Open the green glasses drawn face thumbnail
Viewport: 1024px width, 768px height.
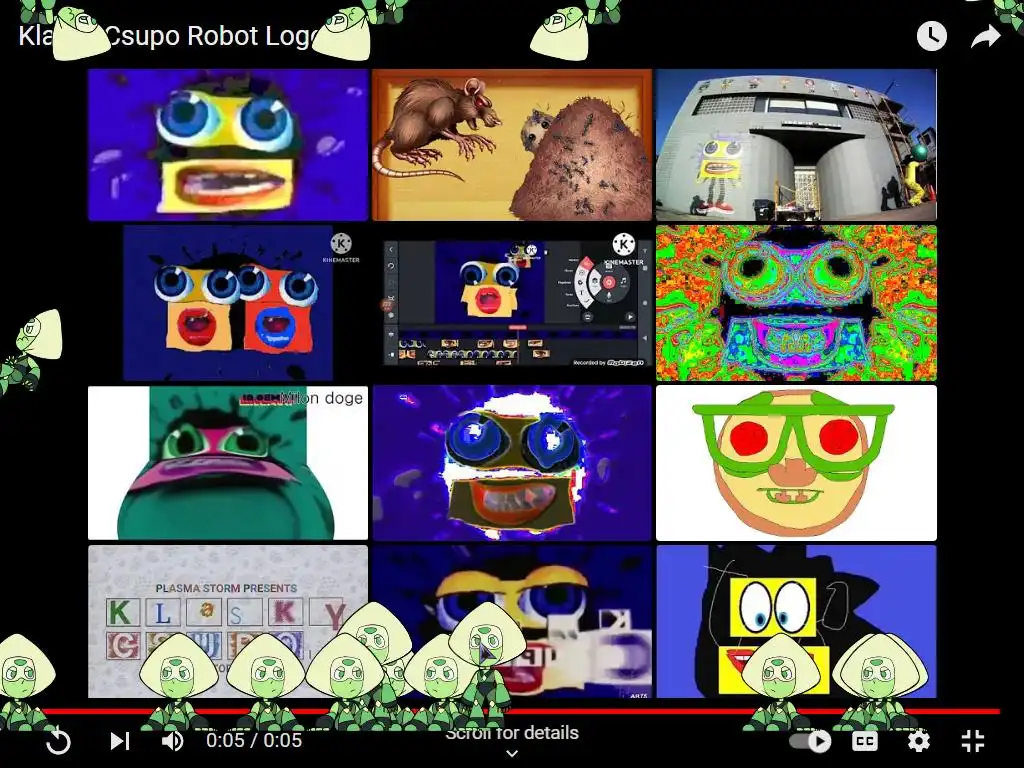(796, 462)
